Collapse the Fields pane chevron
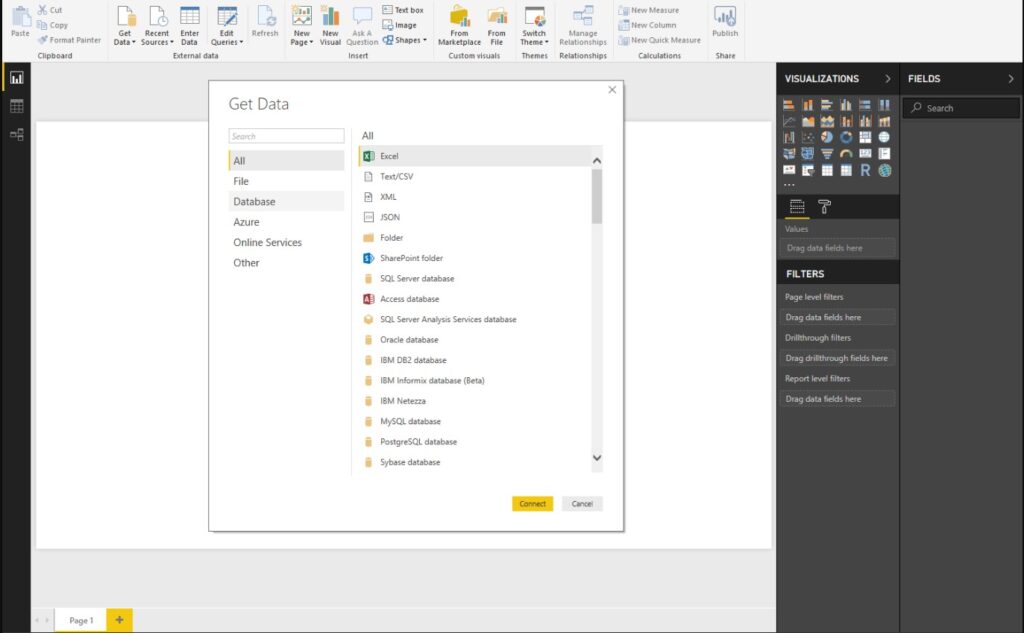The image size is (1024, 633). pos(1011,79)
